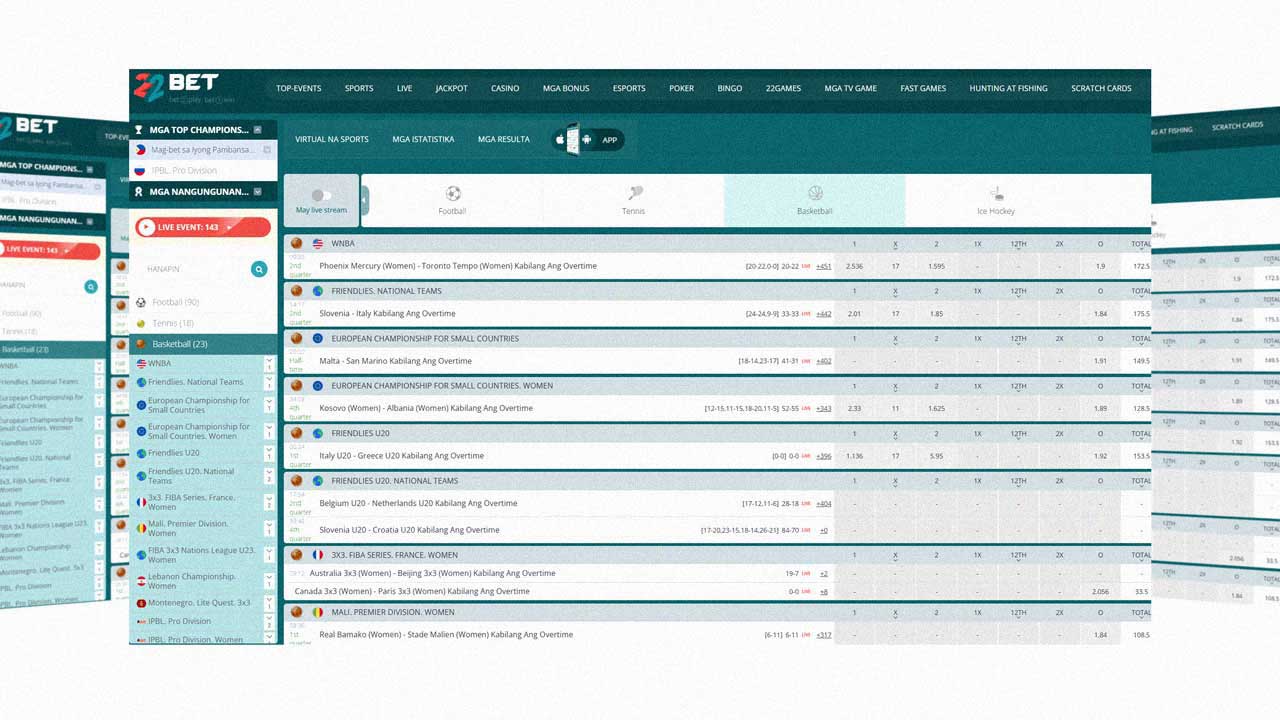1280x720 pixels.
Task: Expand Lebanon Championship. Women sidebar entry
Action: 269,580
